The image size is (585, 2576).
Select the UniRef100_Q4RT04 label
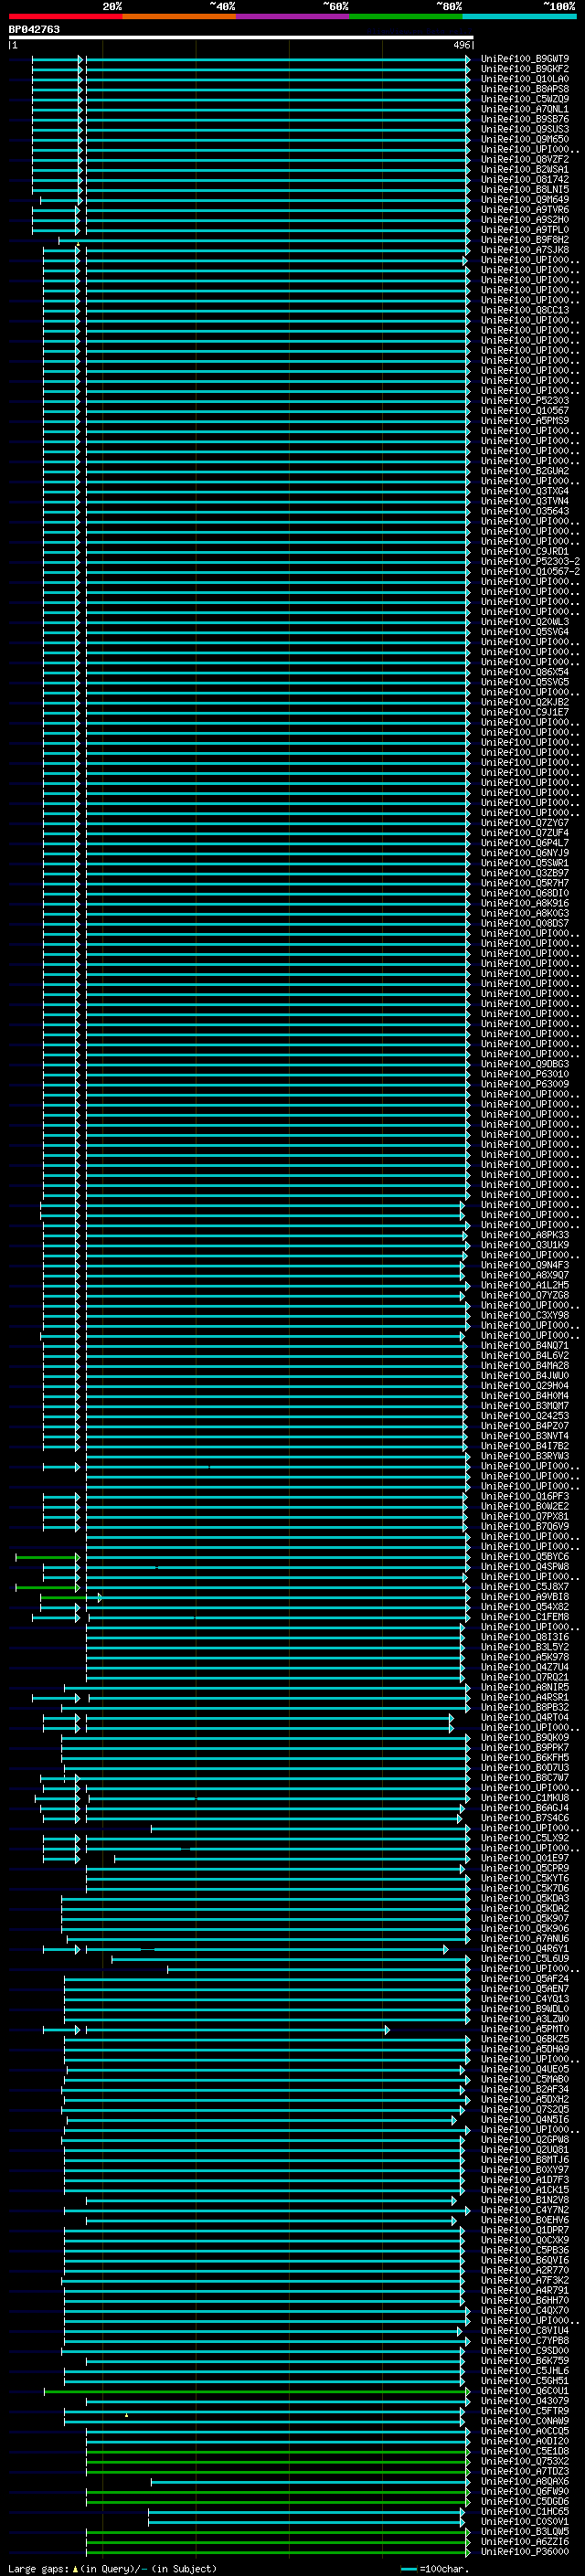(x=524, y=1717)
